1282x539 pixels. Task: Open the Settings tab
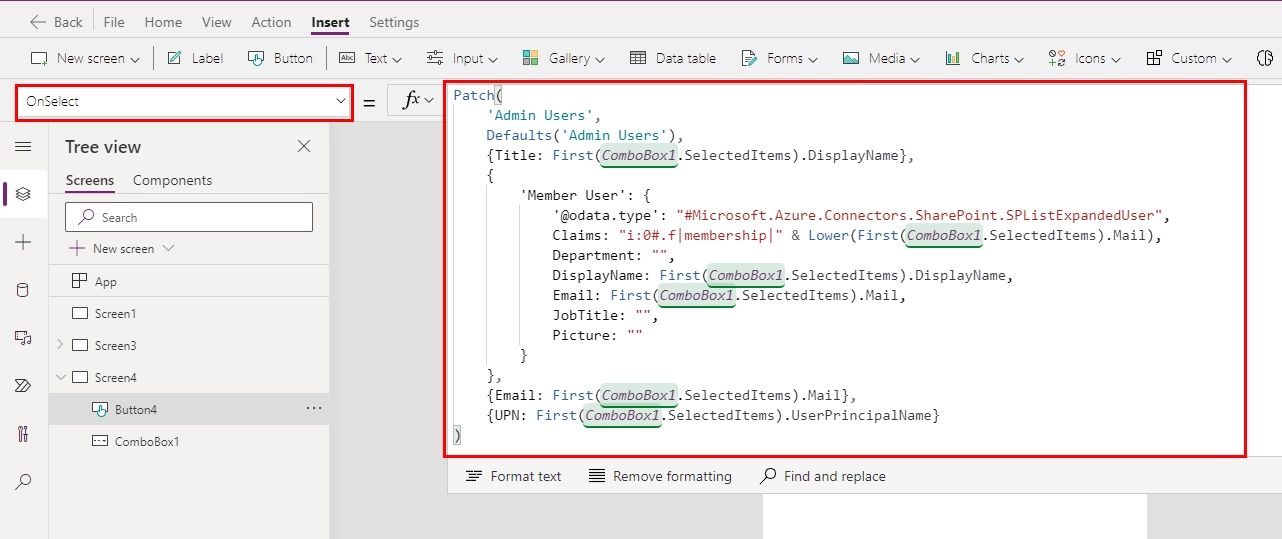(394, 22)
